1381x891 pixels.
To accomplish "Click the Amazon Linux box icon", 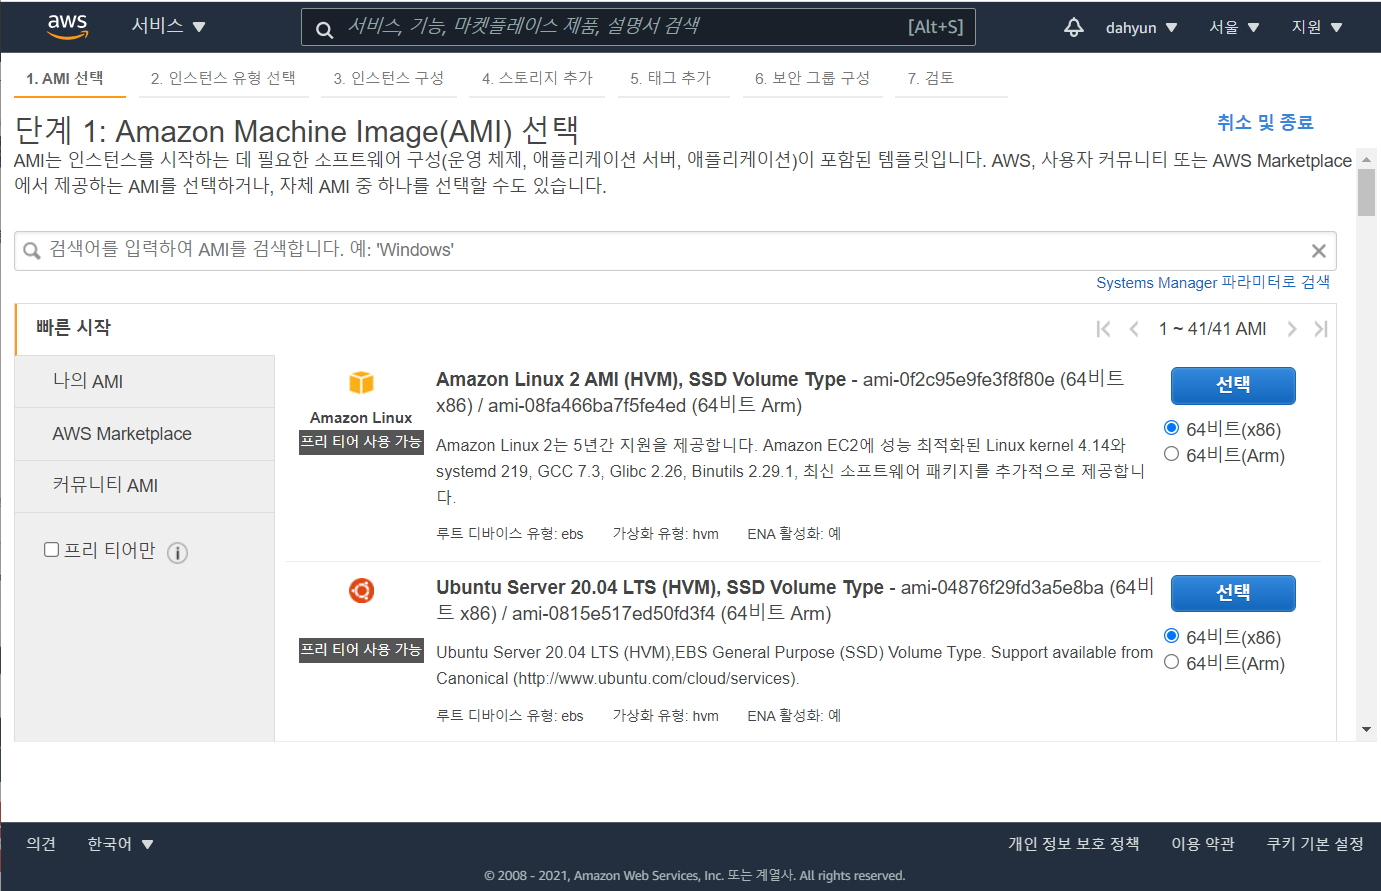I will (x=361, y=382).
